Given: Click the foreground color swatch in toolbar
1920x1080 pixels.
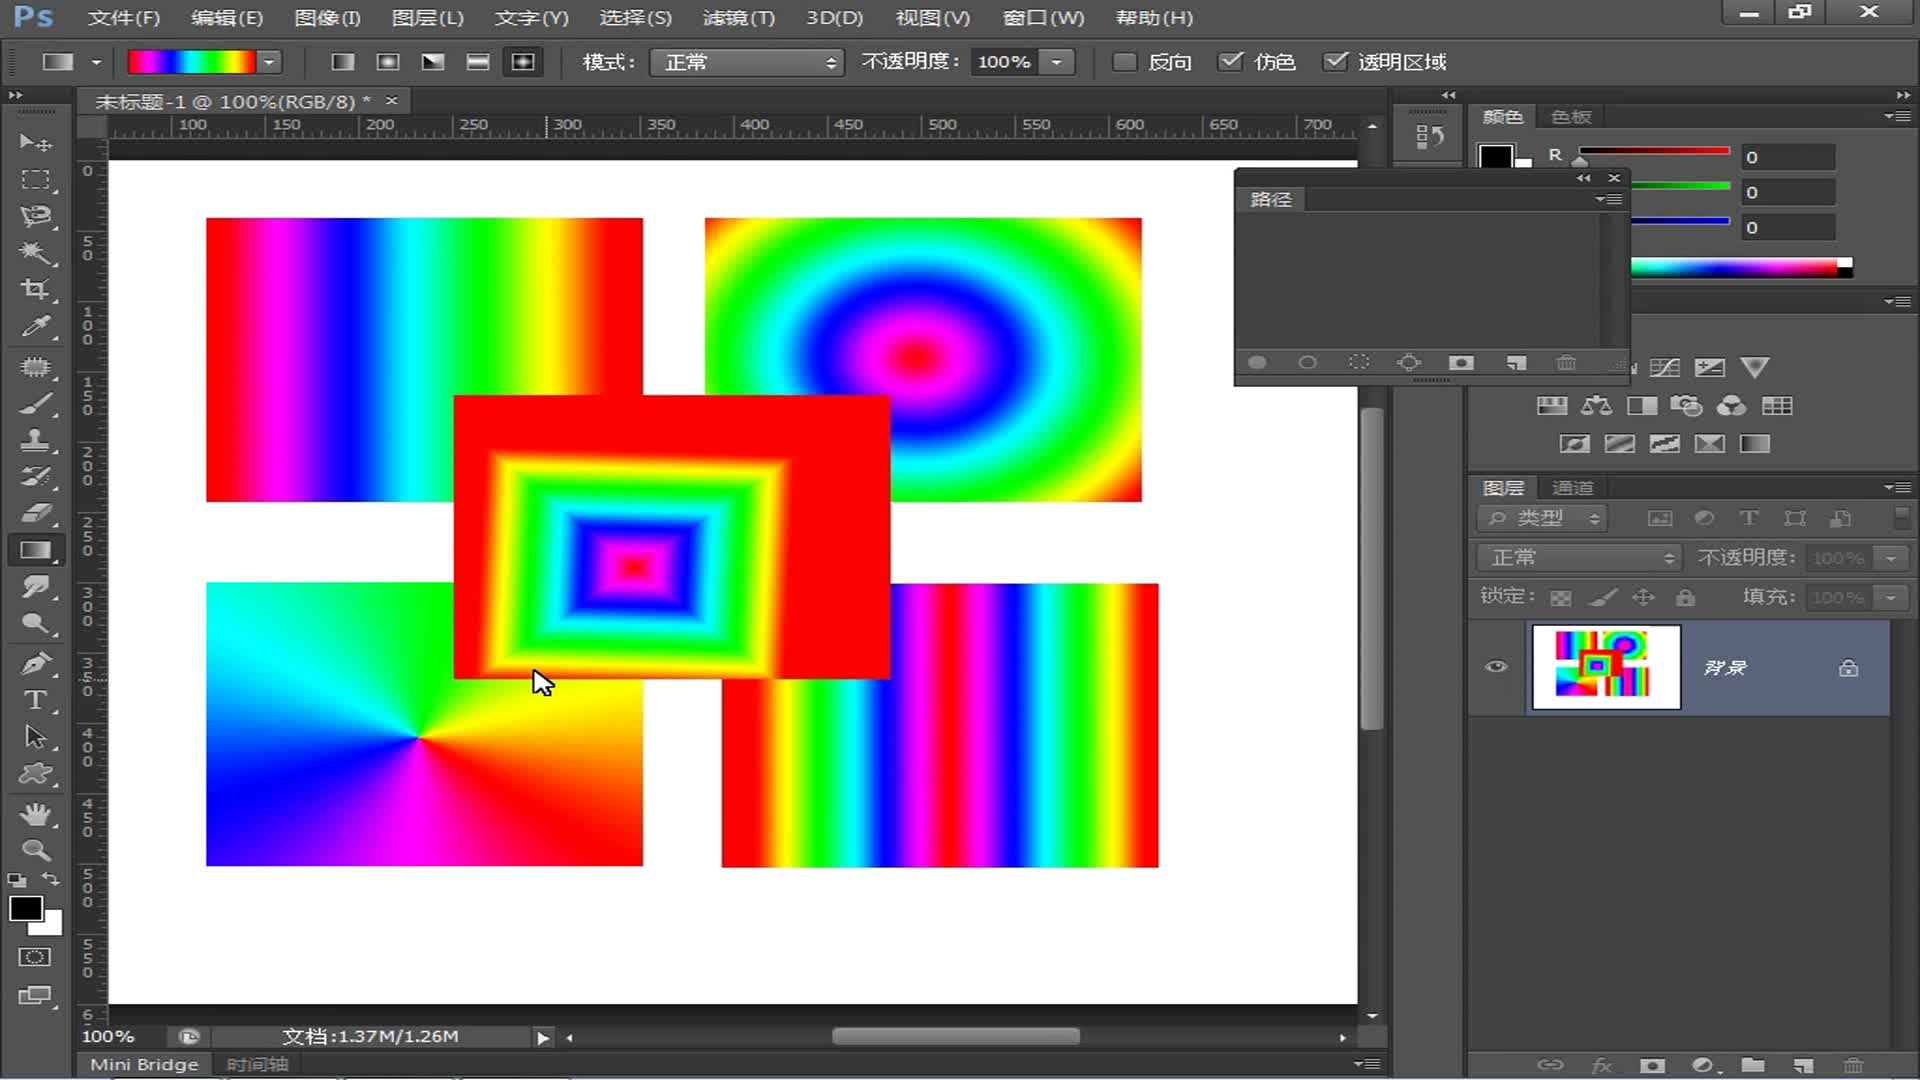Looking at the screenshot, I should pos(25,908).
